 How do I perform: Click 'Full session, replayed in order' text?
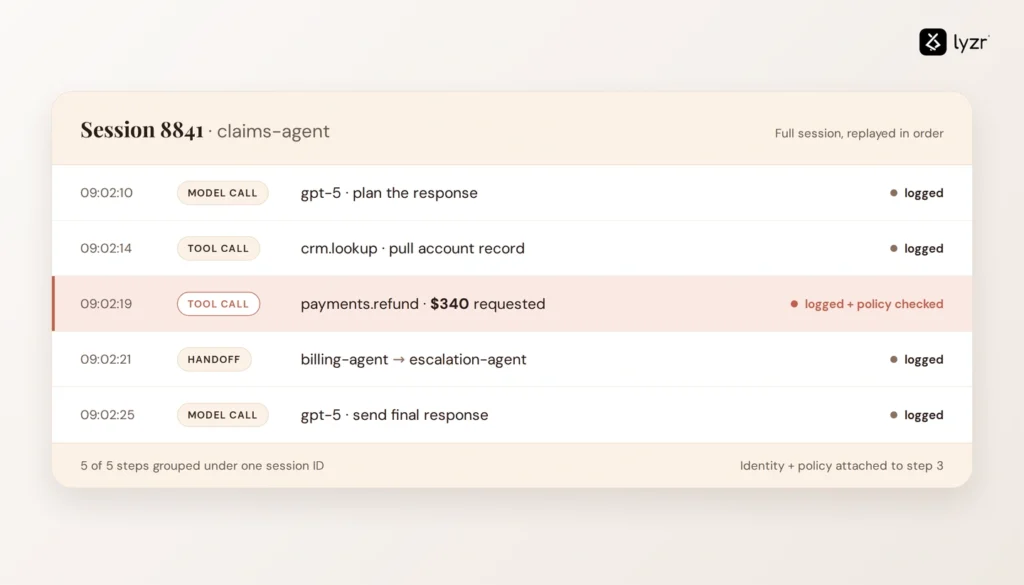859,133
